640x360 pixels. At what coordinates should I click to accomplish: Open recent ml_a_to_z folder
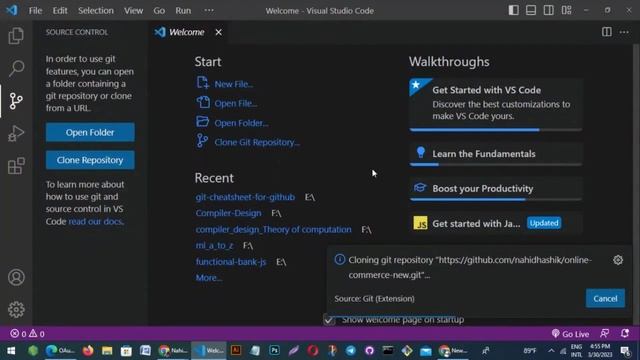(x=214, y=245)
